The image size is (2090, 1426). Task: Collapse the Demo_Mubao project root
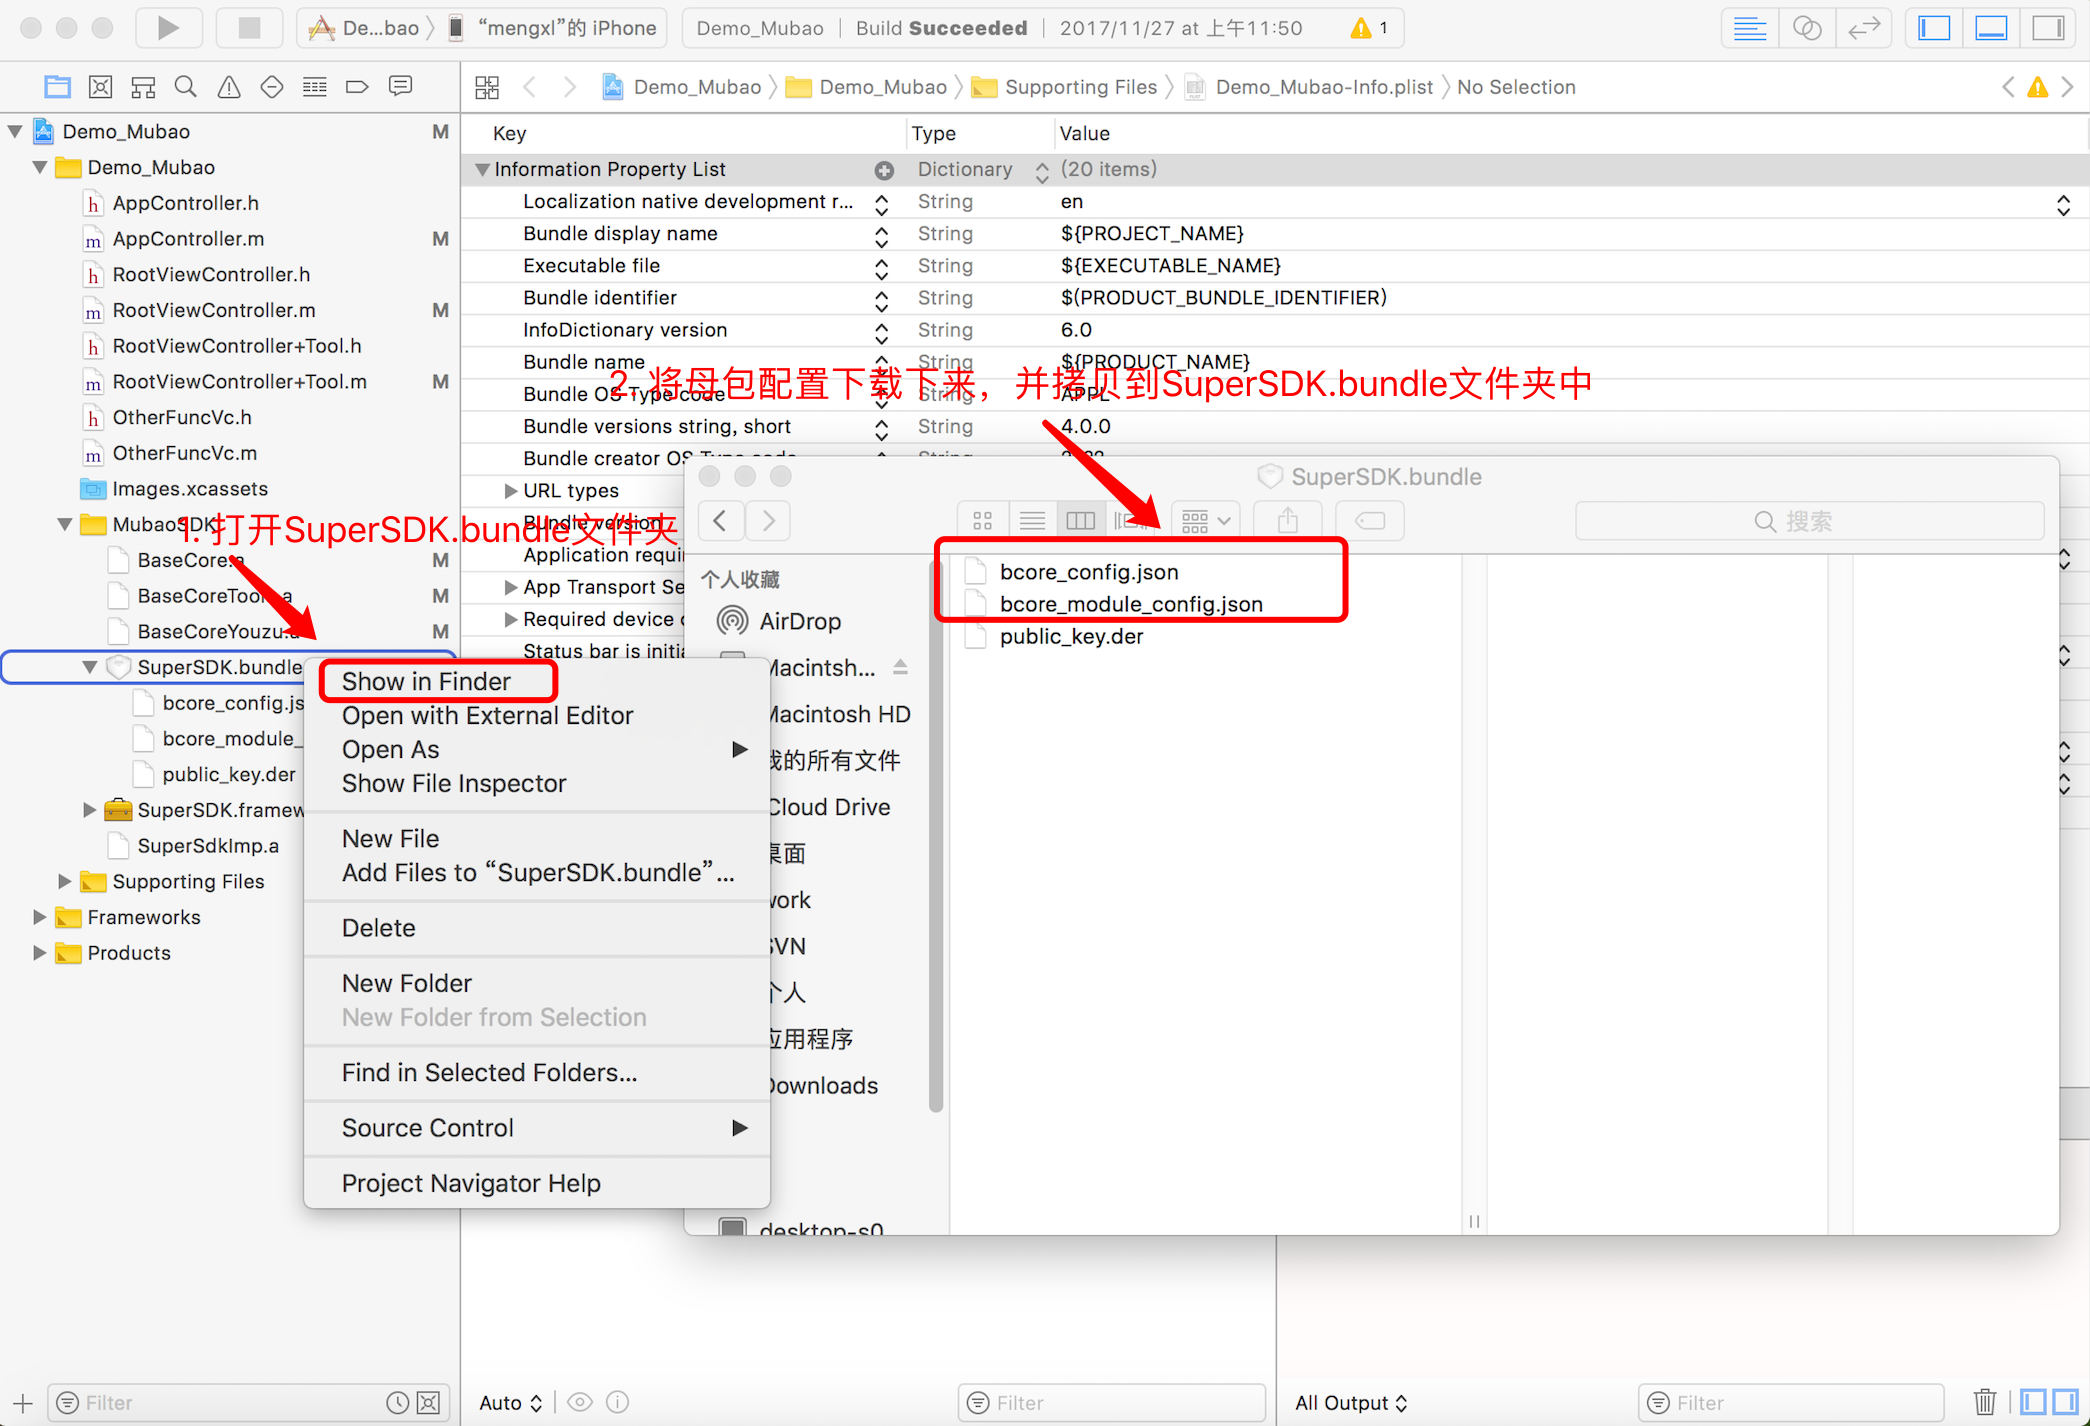[x=16, y=132]
